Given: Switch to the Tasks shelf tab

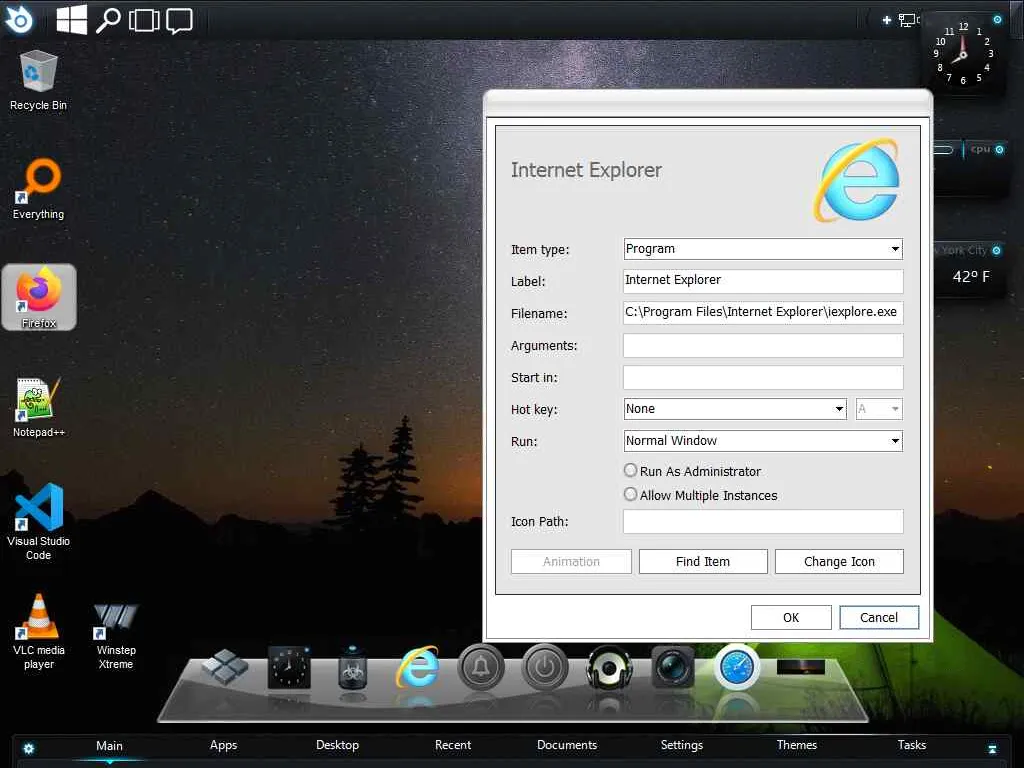Looking at the screenshot, I should pos(912,745).
